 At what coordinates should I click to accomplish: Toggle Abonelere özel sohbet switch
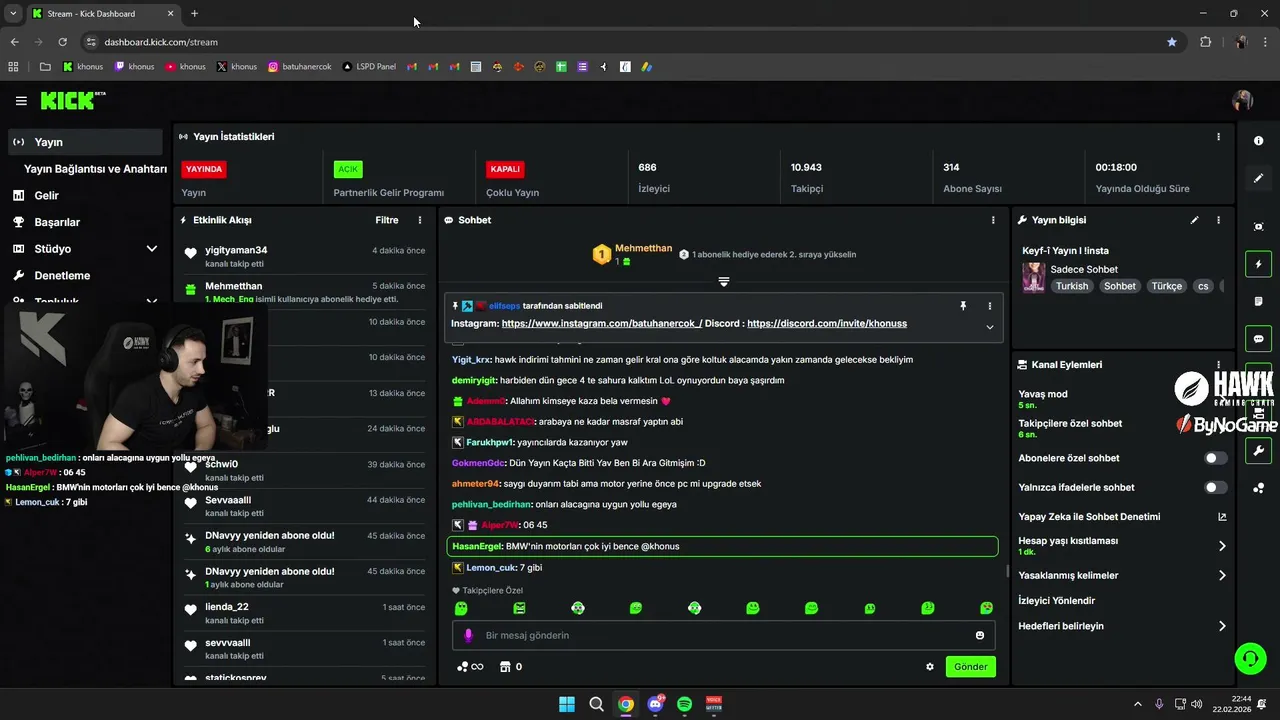point(1216,458)
